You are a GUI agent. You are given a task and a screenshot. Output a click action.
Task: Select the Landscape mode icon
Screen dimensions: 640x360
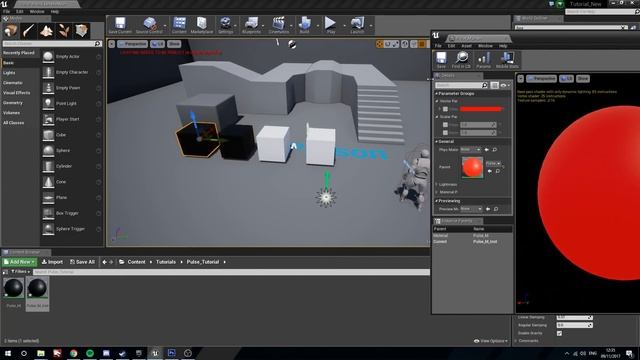point(46,31)
